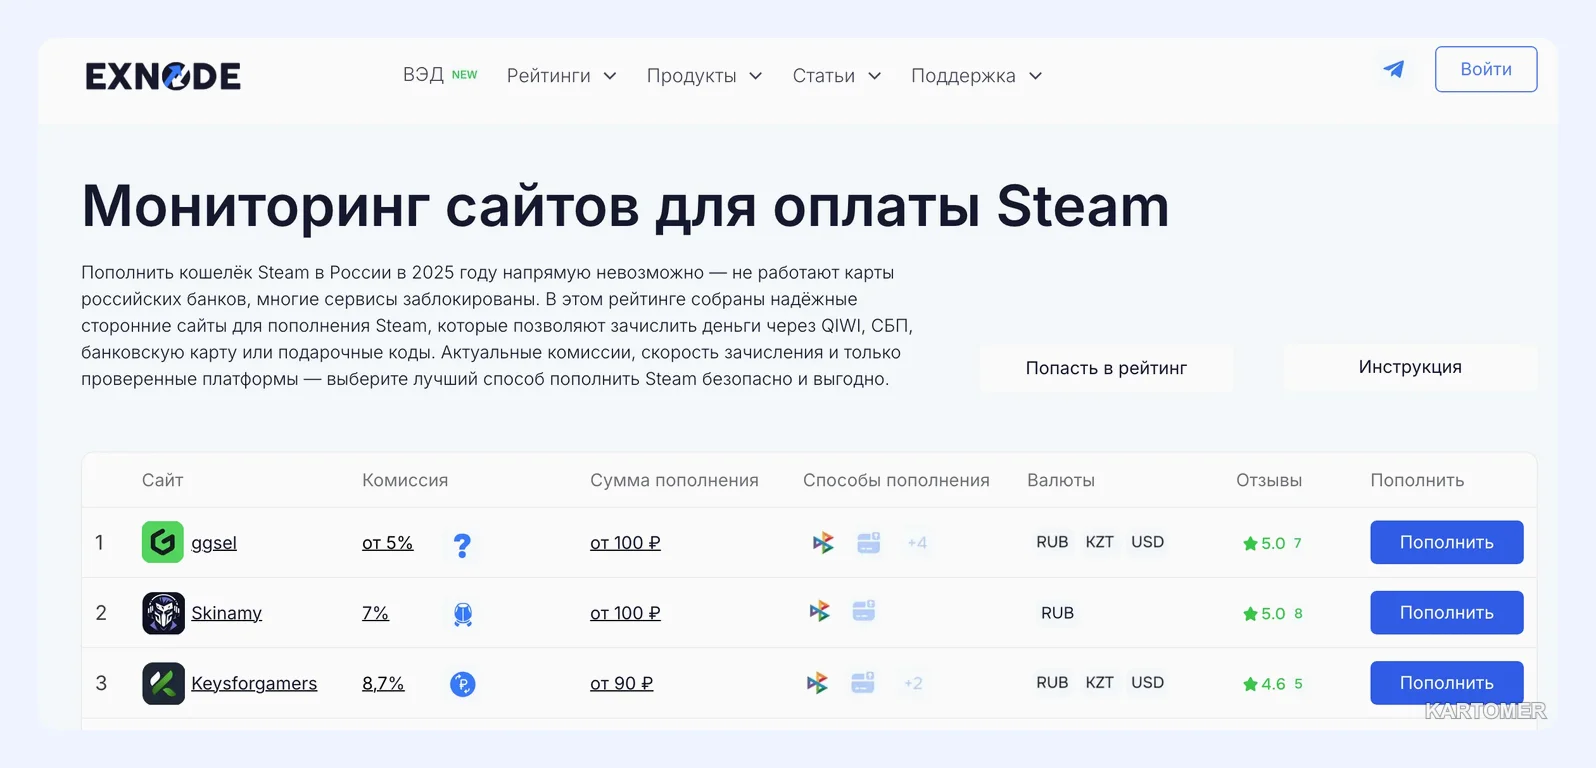This screenshot has height=768, width=1596.
Task: Expand the Продукты dropdown menu
Action: click(704, 76)
